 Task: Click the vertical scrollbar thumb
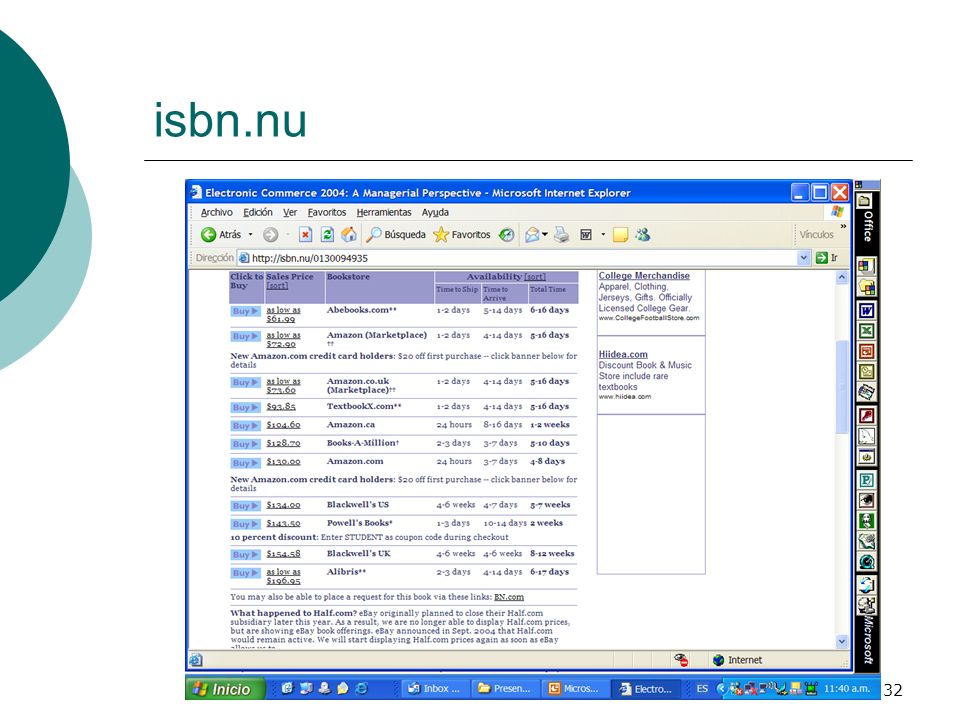[842, 386]
